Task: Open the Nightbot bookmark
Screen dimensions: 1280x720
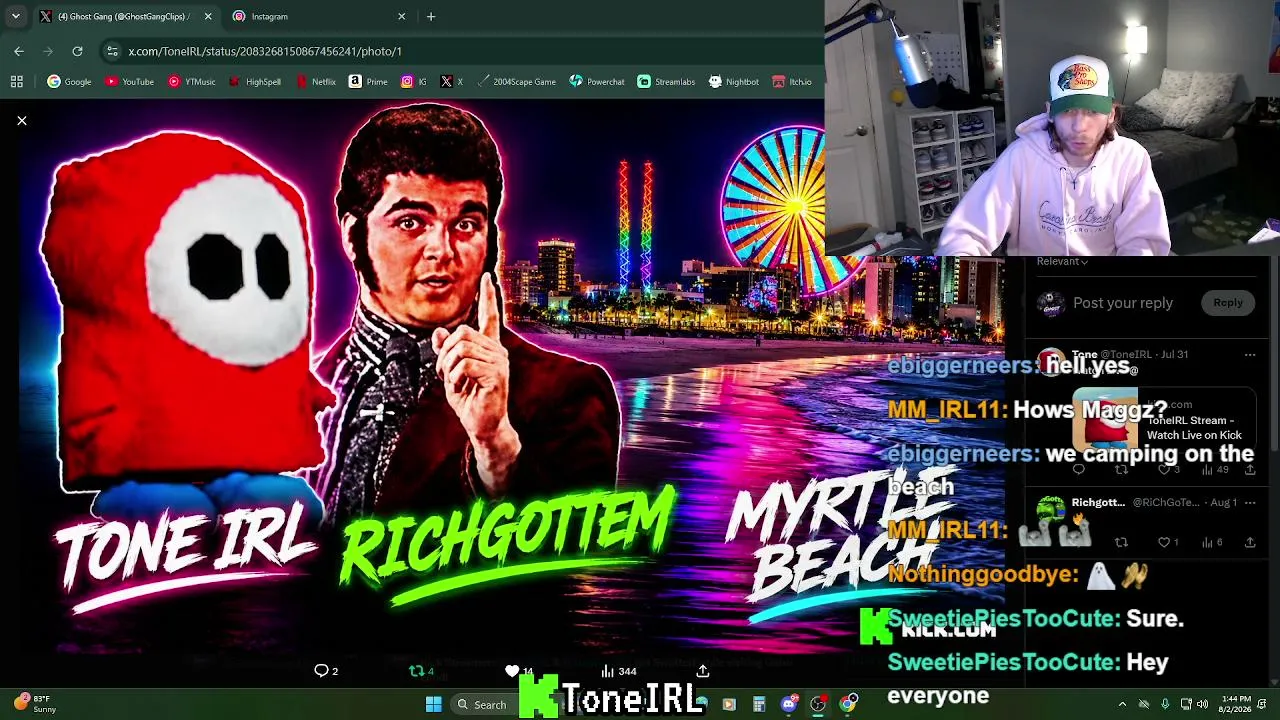Action: point(733,82)
